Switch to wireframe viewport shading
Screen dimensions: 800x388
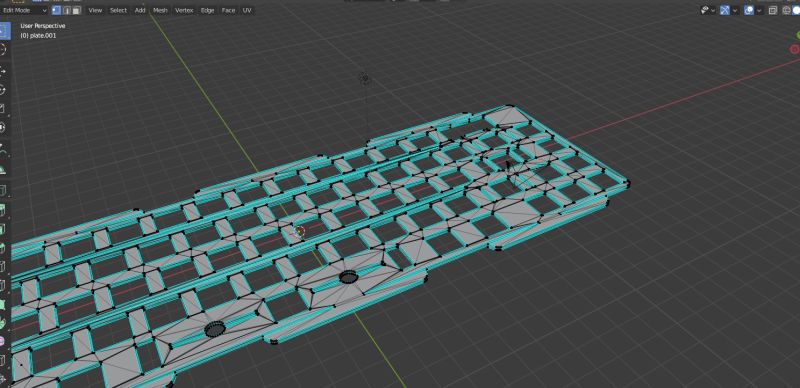(x=786, y=10)
